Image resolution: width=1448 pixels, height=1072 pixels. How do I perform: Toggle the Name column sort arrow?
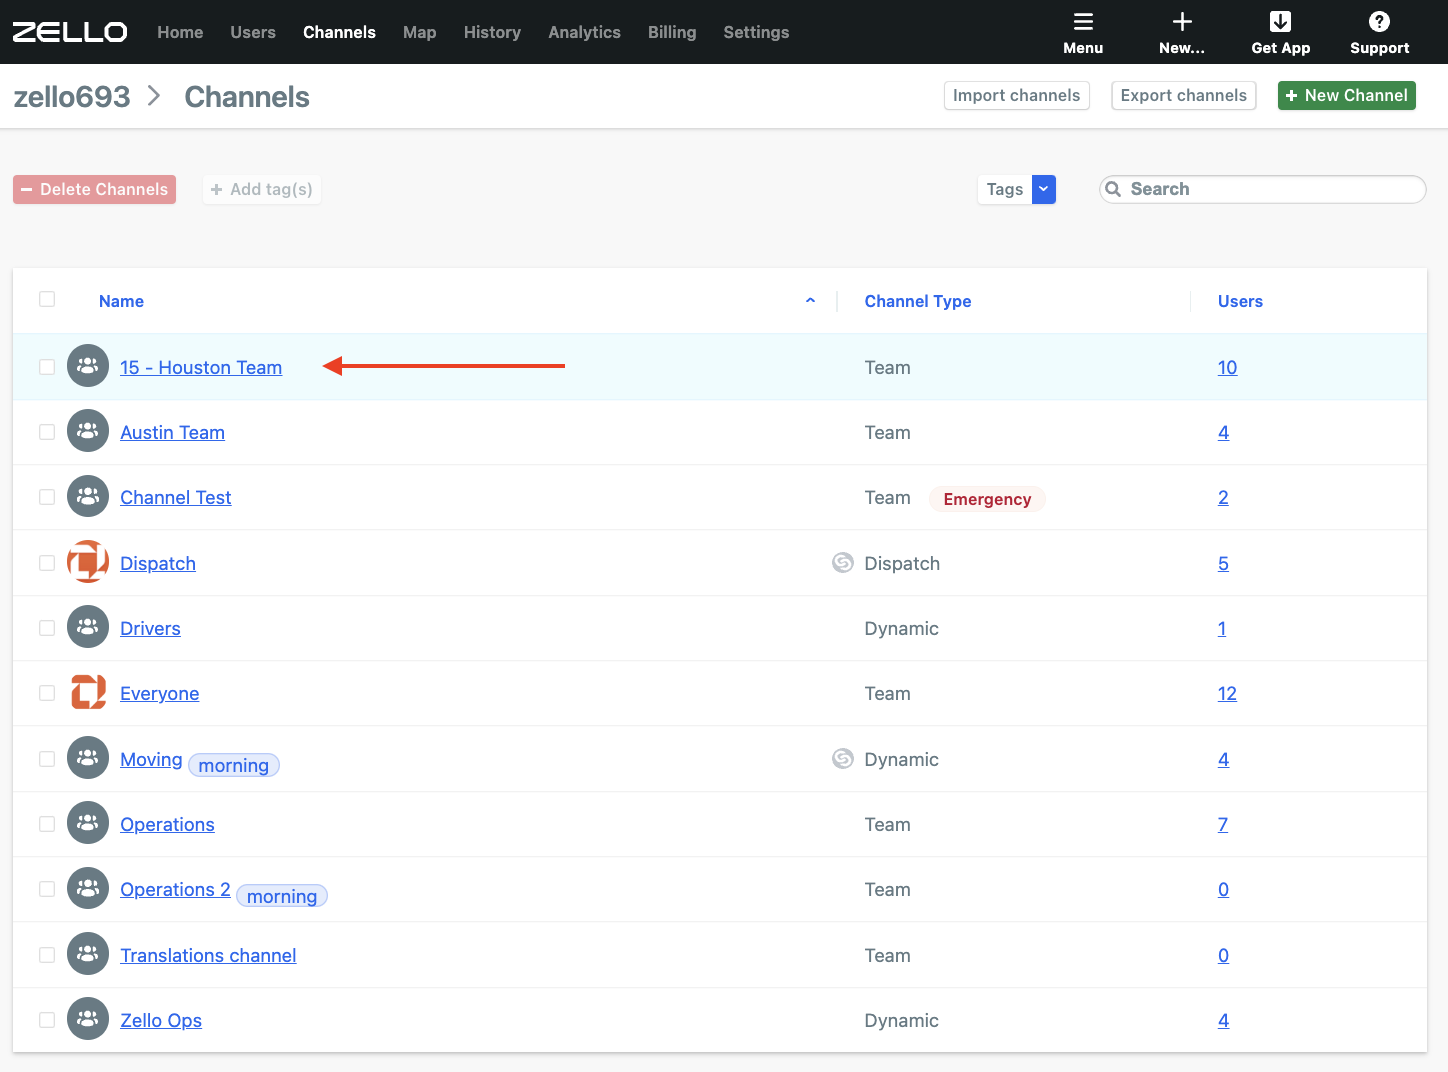coord(810,300)
